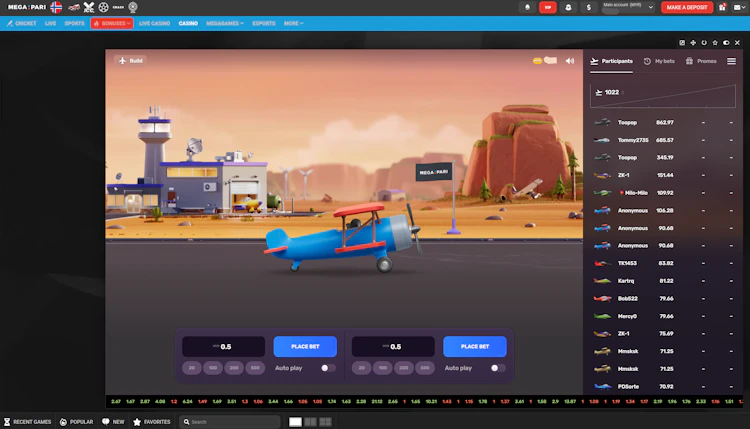The width and height of the screenshot is (750, 429).
Task: Open the Popular games filter
Action: pos(76,422)
